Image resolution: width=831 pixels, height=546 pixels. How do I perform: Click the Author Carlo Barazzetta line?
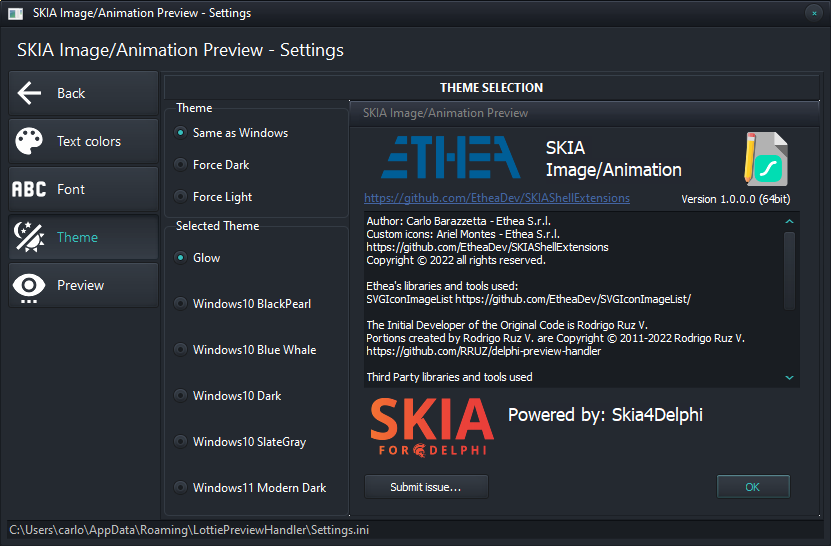(x=458, y=221)
